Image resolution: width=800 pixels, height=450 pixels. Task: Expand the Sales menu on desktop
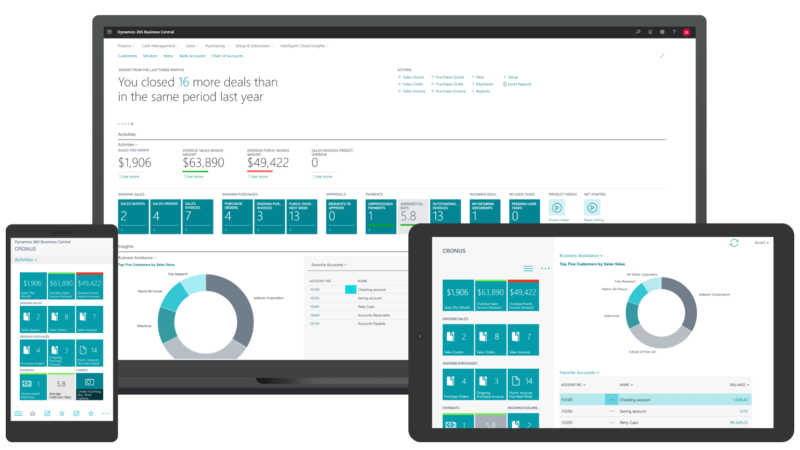coord(192,46)
